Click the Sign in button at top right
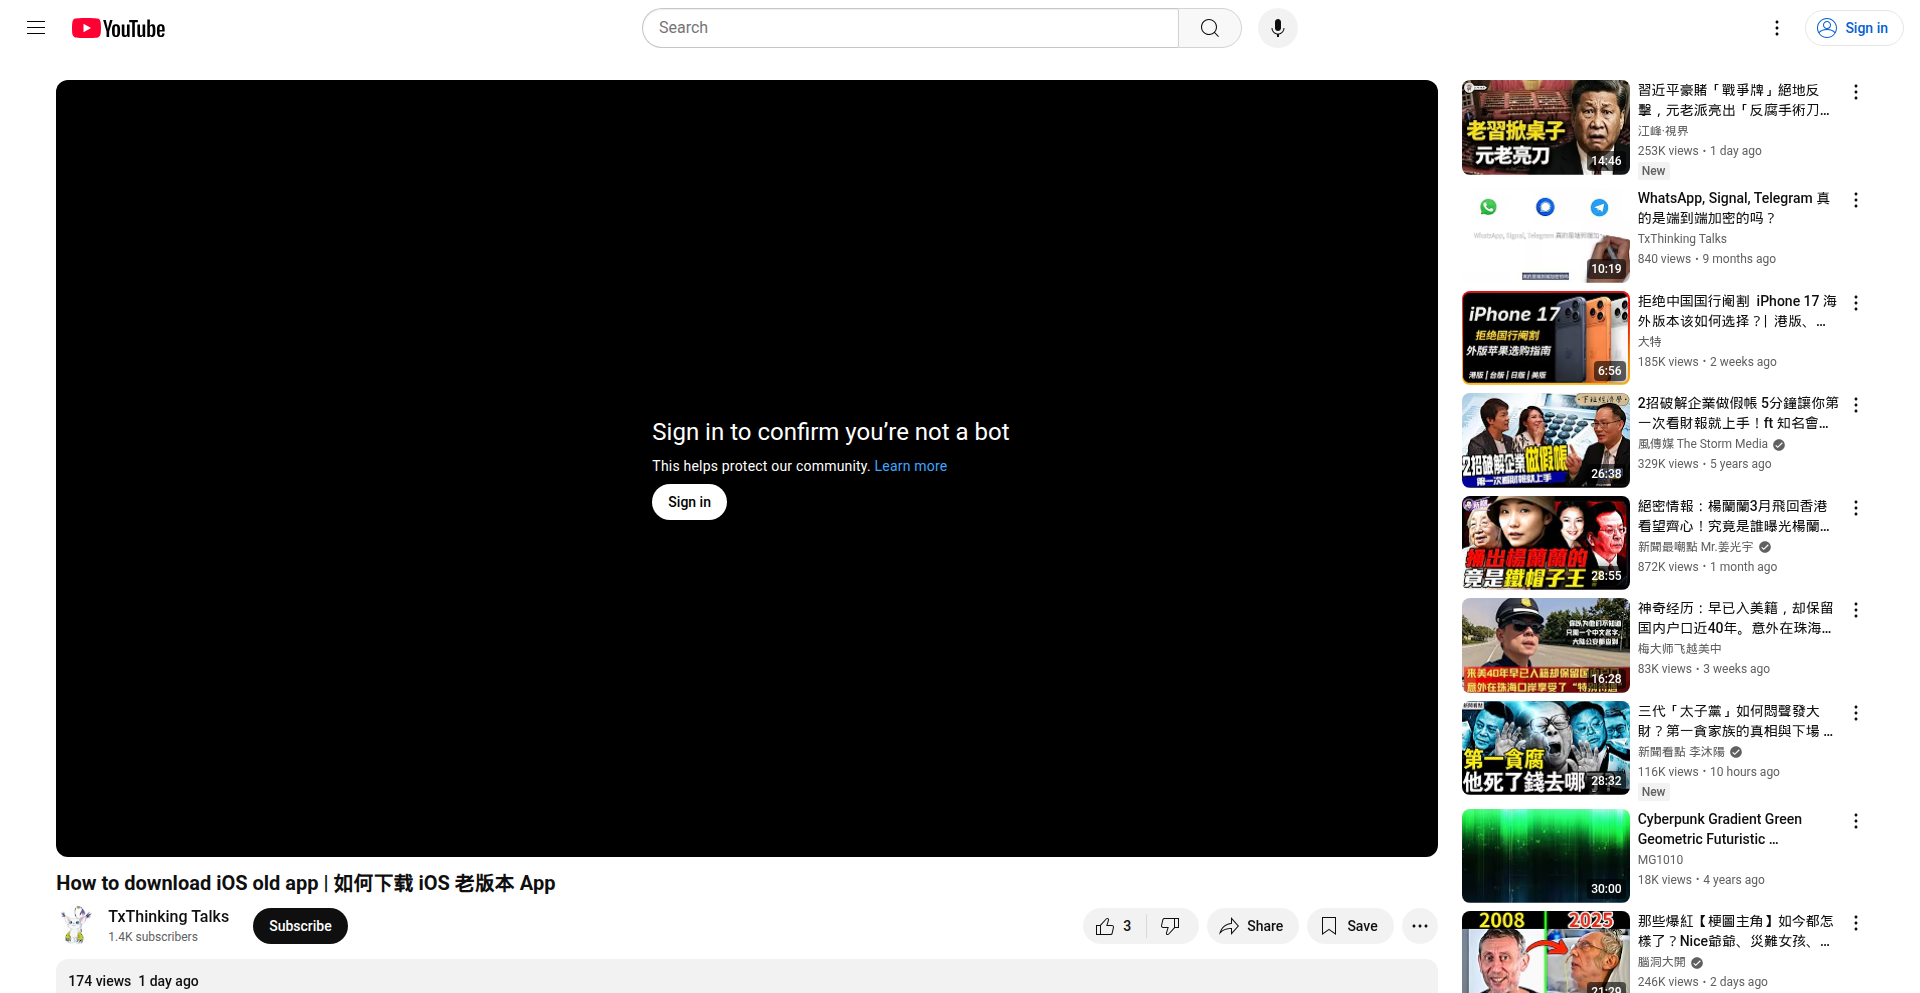This screenshot has width=1920, height=993. click(1853, 28)
